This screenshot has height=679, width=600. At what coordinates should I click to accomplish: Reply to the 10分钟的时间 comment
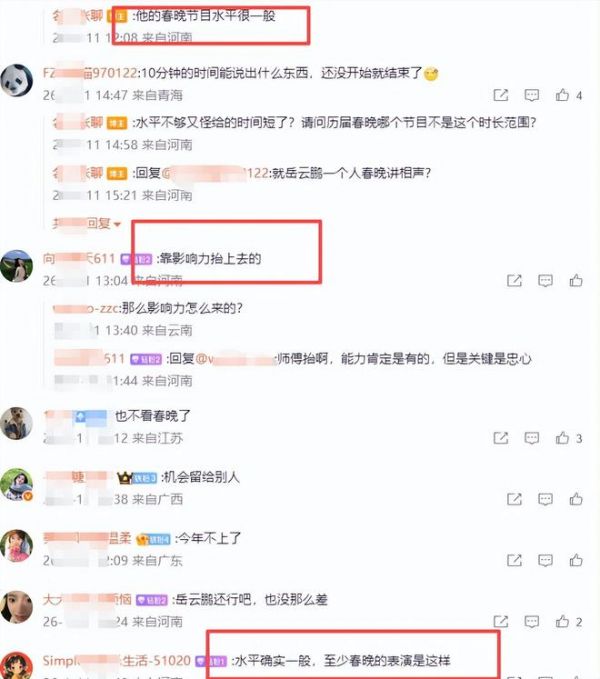click(532, 95)
